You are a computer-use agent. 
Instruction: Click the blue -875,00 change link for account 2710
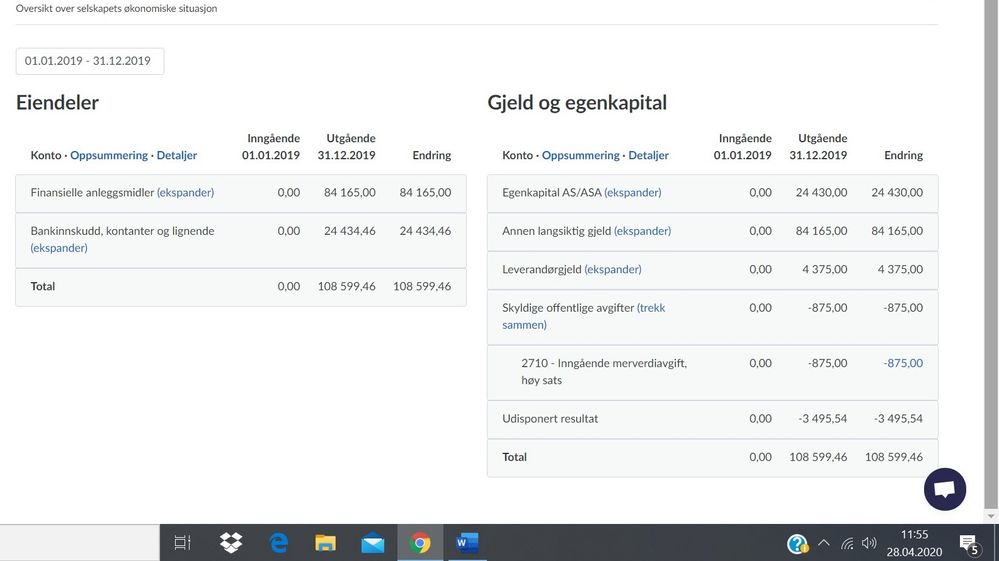click(x=903, y=363)
